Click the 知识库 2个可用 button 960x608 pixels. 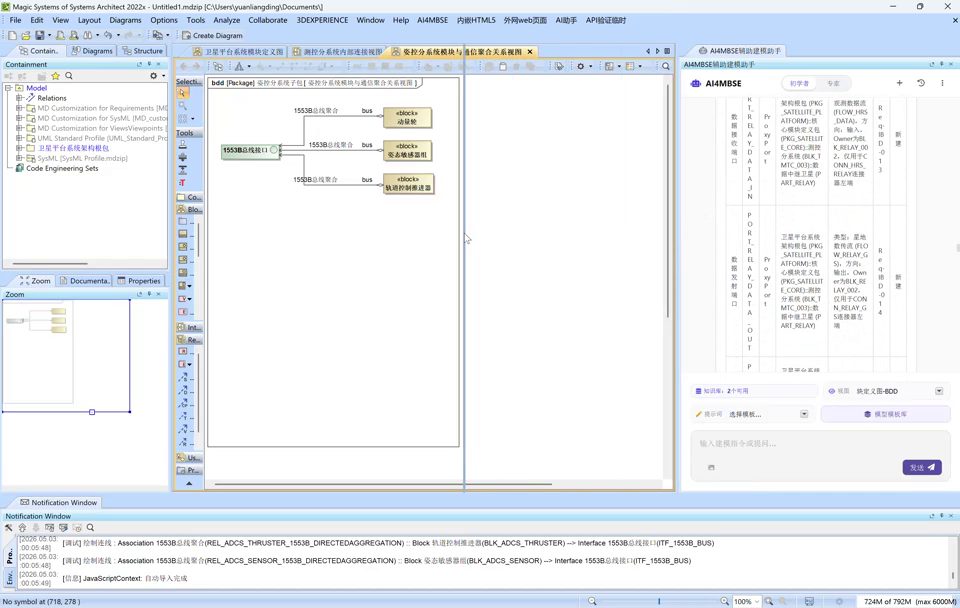754,391
